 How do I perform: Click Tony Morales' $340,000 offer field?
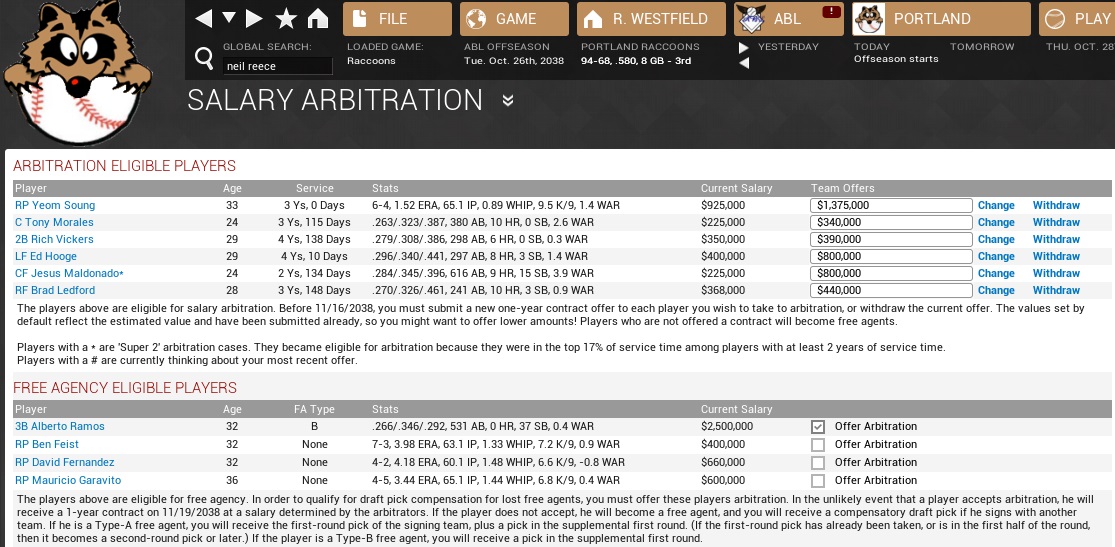click(891, 222)
